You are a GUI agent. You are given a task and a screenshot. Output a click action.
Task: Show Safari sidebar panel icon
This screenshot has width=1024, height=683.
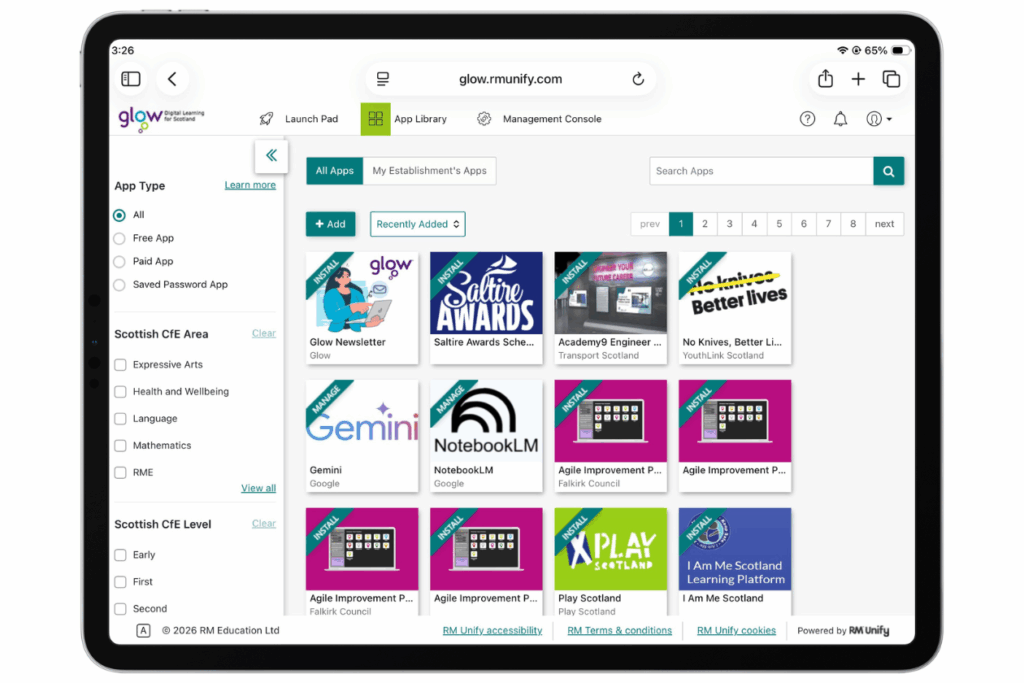tap(131, 79)
